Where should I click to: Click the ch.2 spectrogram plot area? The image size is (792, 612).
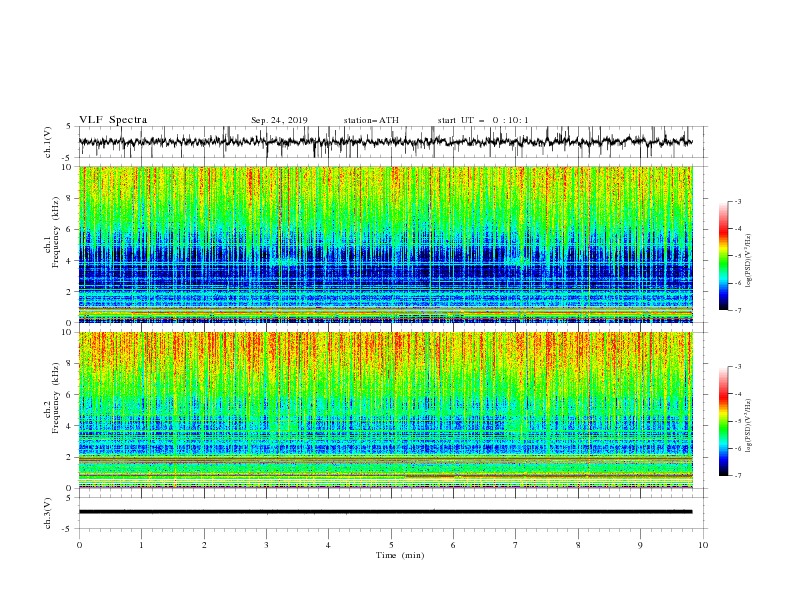point(385,410)
